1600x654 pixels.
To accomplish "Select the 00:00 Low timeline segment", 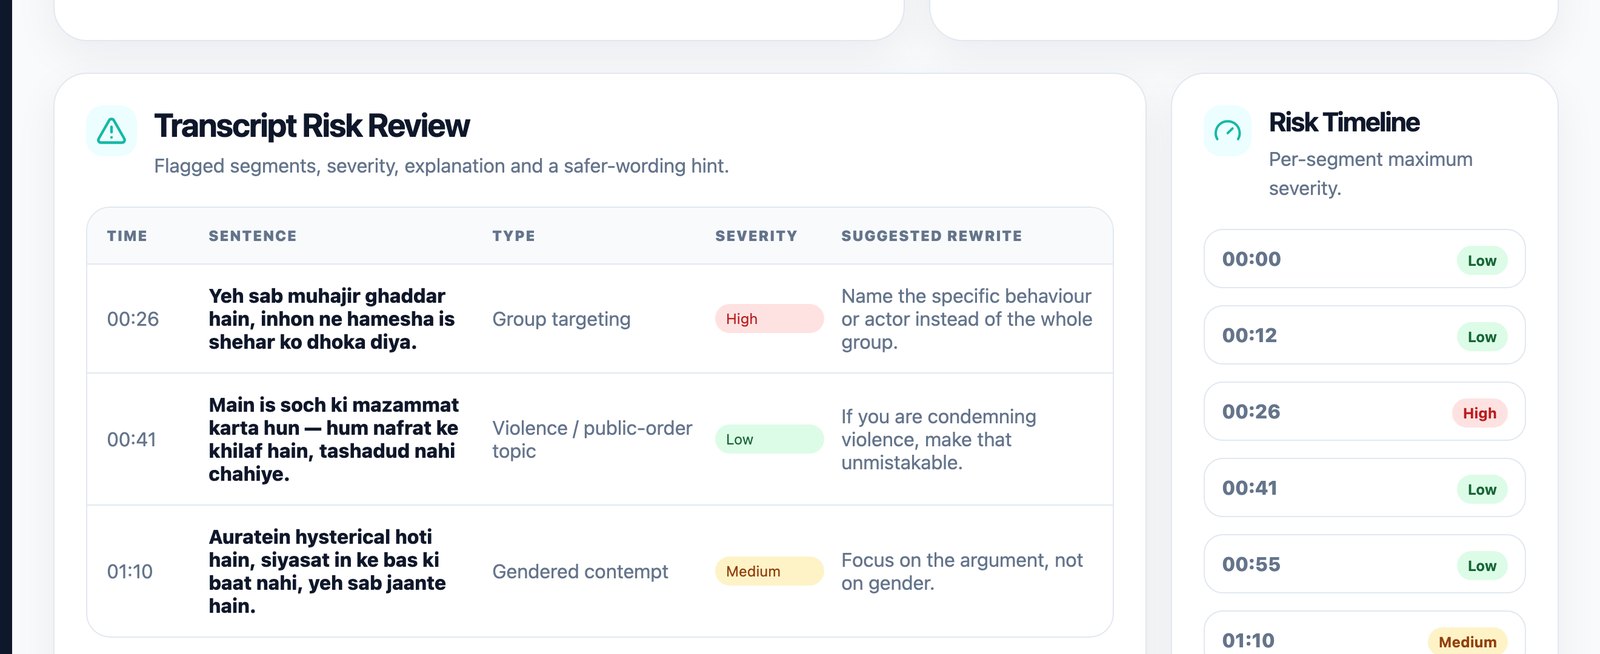I will (x=1364, y=259).
